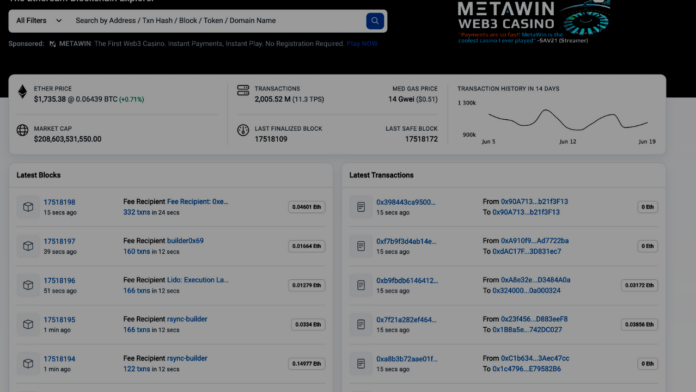Open sender address 0xC1b634...3Aec47cc
This screenshot has width=696, height=392.
coord(535,358)
